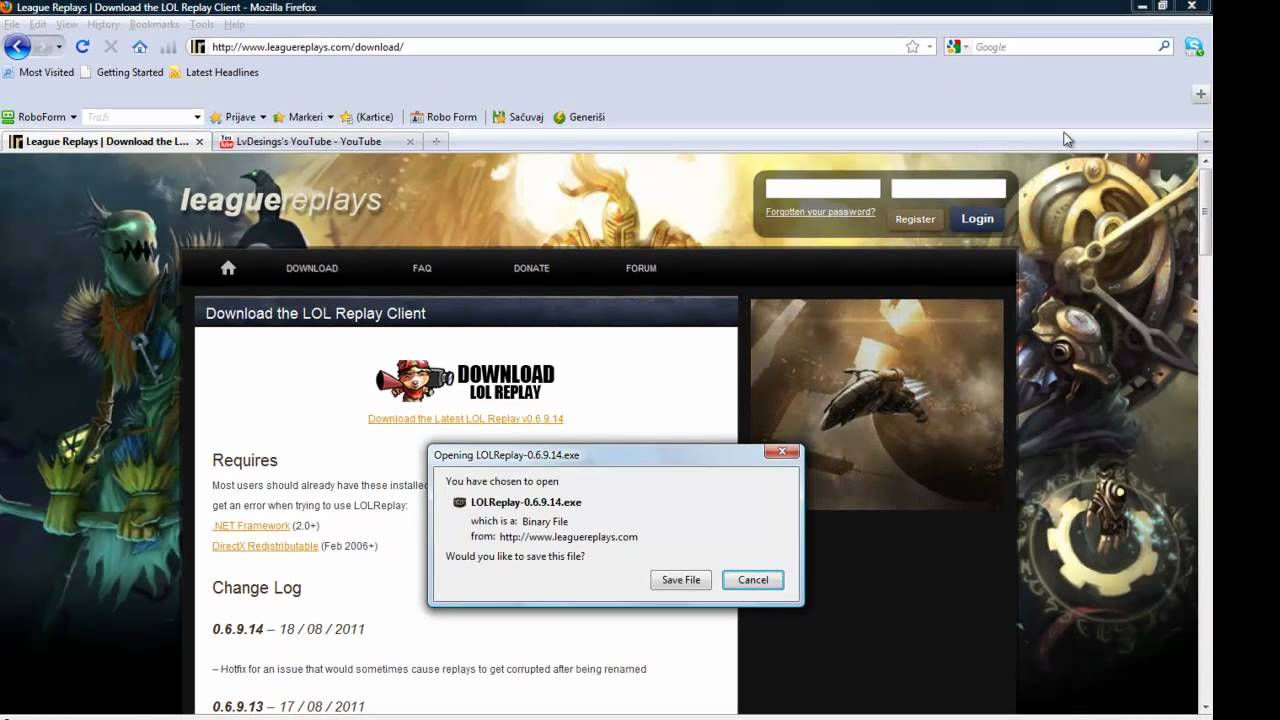Click the Google search box
Screen dimensions: 1280x720
pyautogui.click(x=1063, y=47)
